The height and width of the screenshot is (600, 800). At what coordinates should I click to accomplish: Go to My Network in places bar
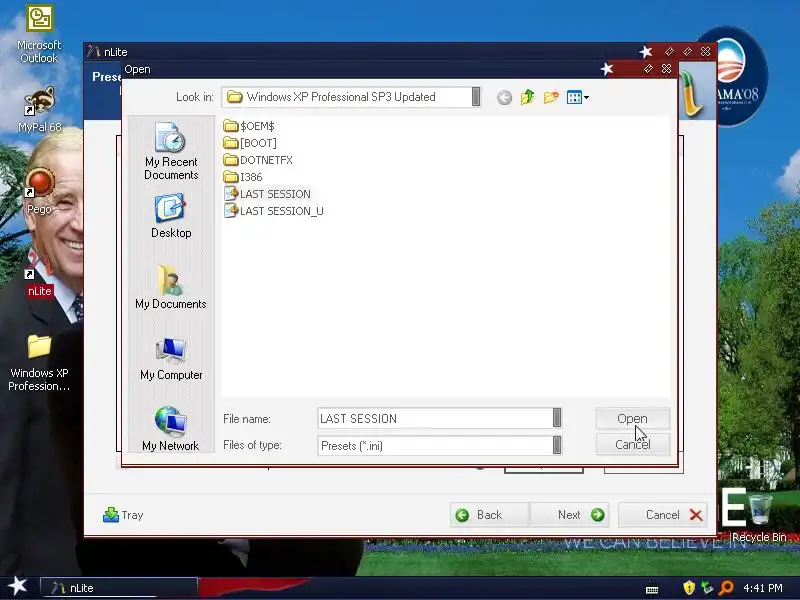coord(171,429)
